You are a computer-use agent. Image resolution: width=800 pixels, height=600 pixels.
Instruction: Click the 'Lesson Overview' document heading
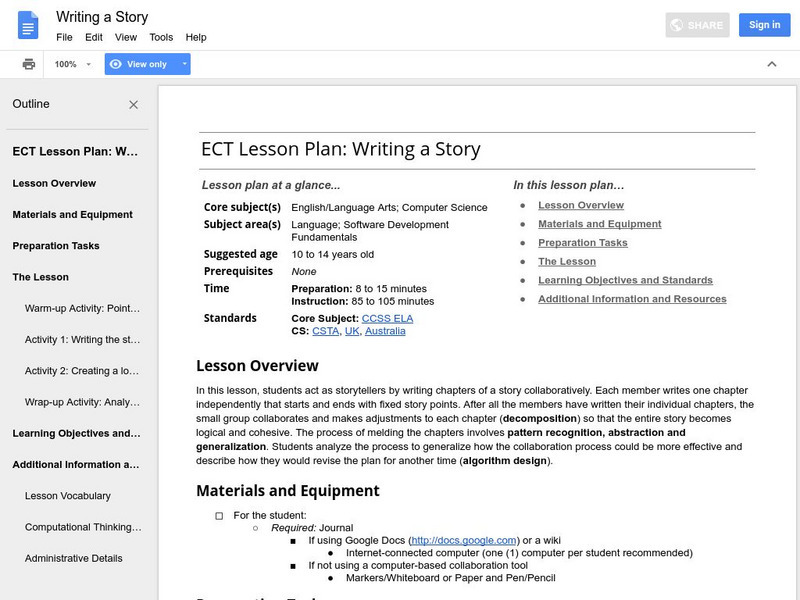(x=257, y=366)
